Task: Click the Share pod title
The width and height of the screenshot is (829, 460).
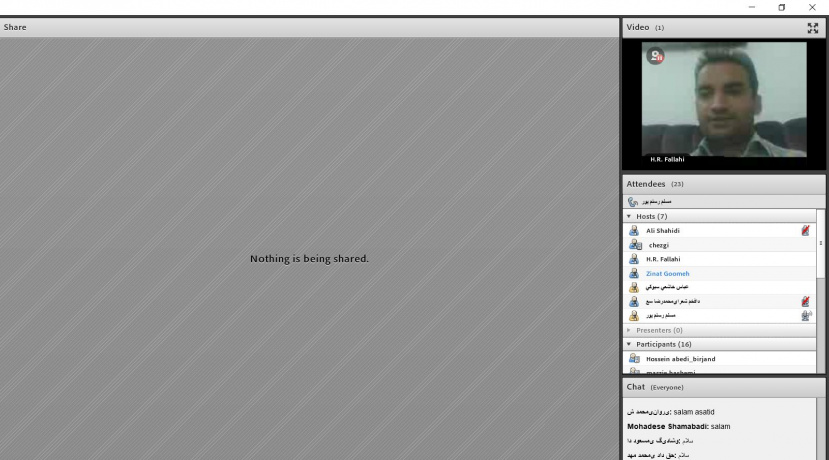Action: pyautogui.click(x=15, y=27)
